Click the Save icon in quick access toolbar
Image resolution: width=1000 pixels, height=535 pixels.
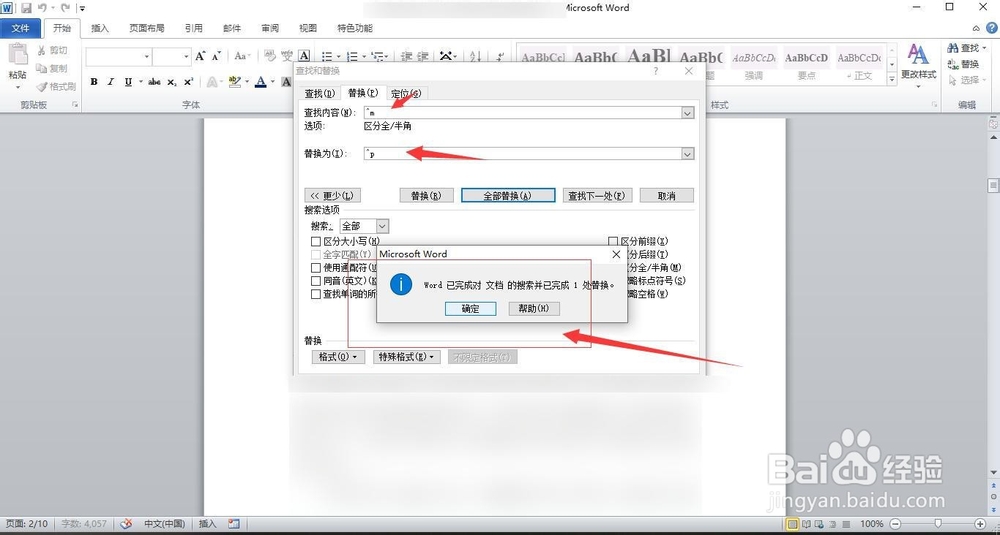[x=26, y=8]
